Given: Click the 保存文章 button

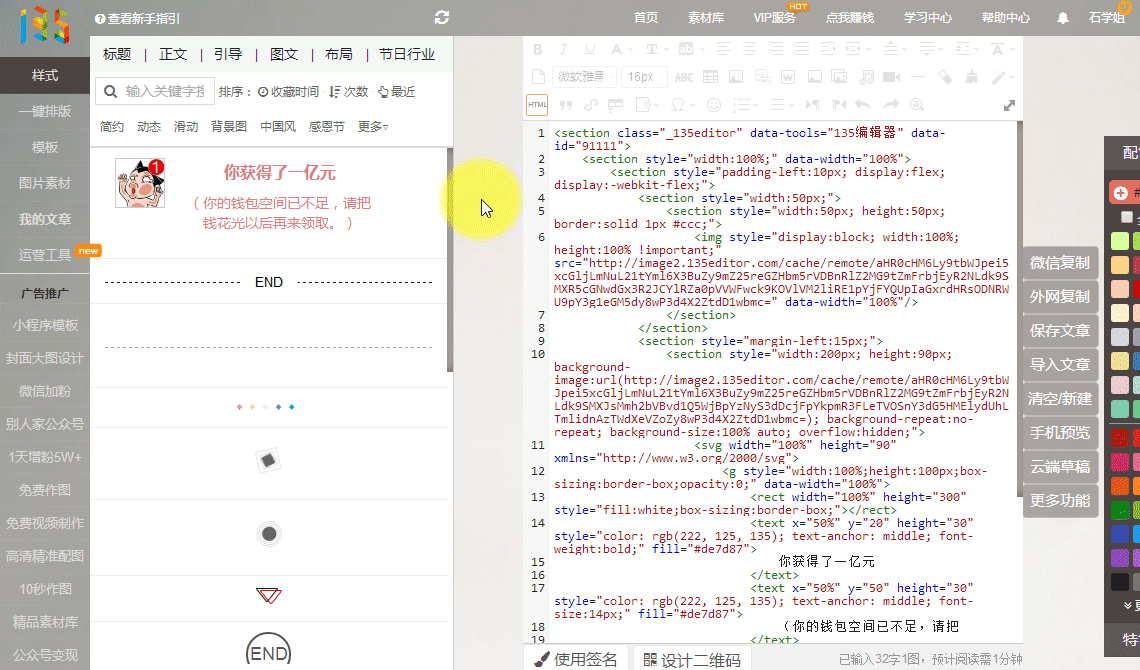Looking at the screenshot, I should [1060, 331].
